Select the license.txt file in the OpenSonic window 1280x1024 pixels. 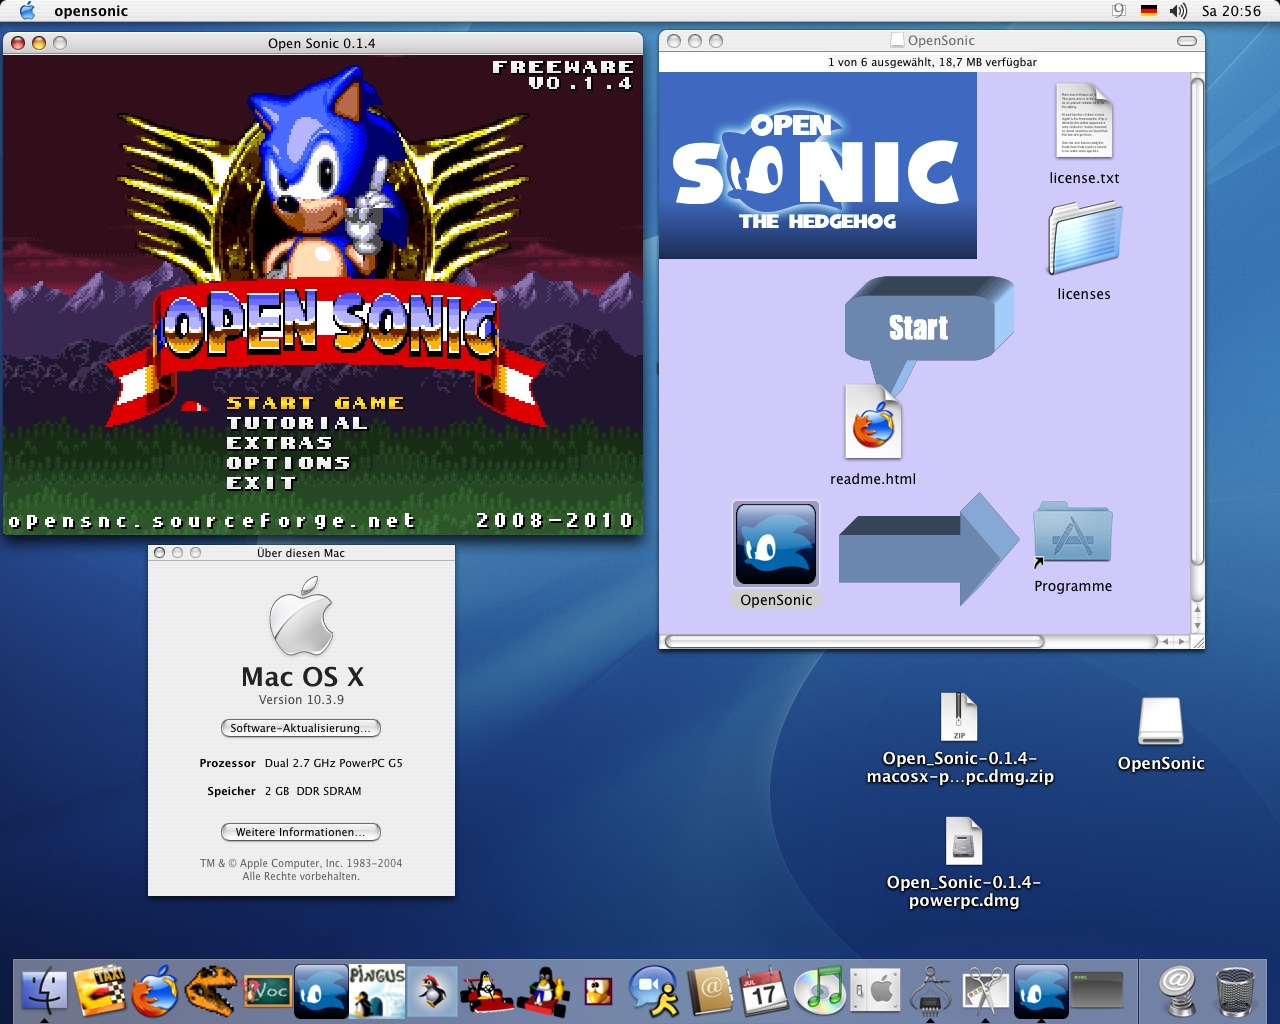[1084, 121]
